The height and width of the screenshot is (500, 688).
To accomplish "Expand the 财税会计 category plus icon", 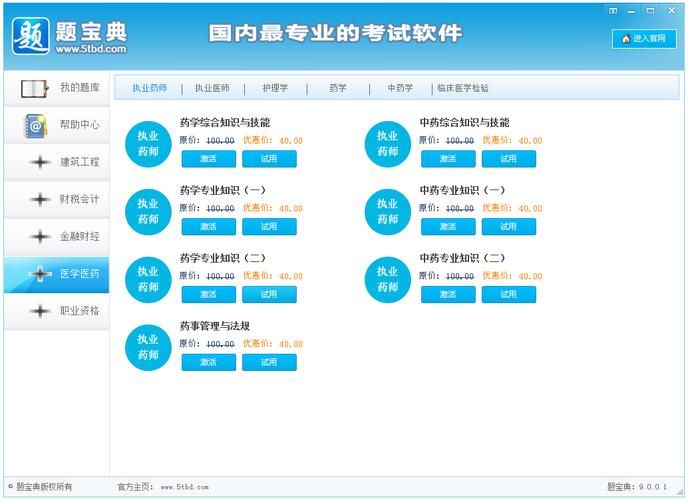I will pos(40,199).
